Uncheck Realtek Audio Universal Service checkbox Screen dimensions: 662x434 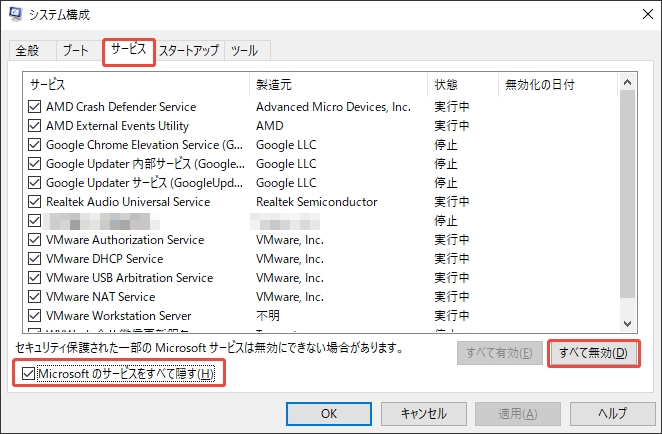click(34, 202)
